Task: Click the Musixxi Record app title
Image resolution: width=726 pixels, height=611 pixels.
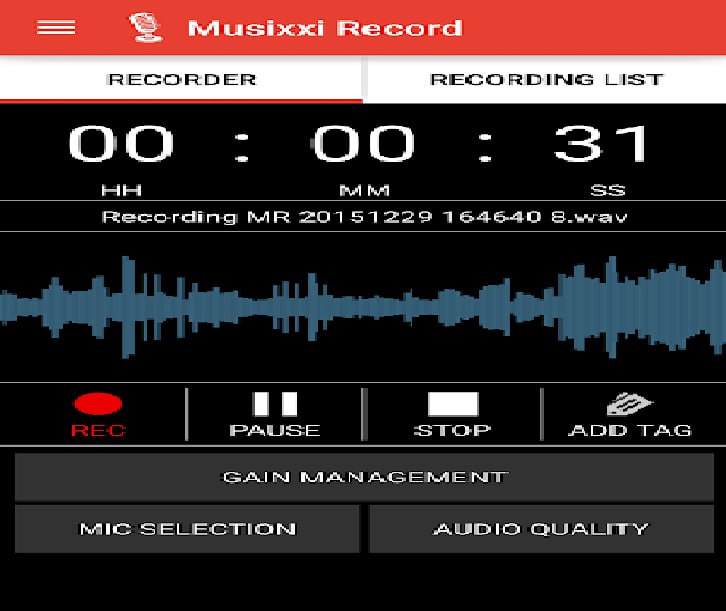Action: [325, 28]
